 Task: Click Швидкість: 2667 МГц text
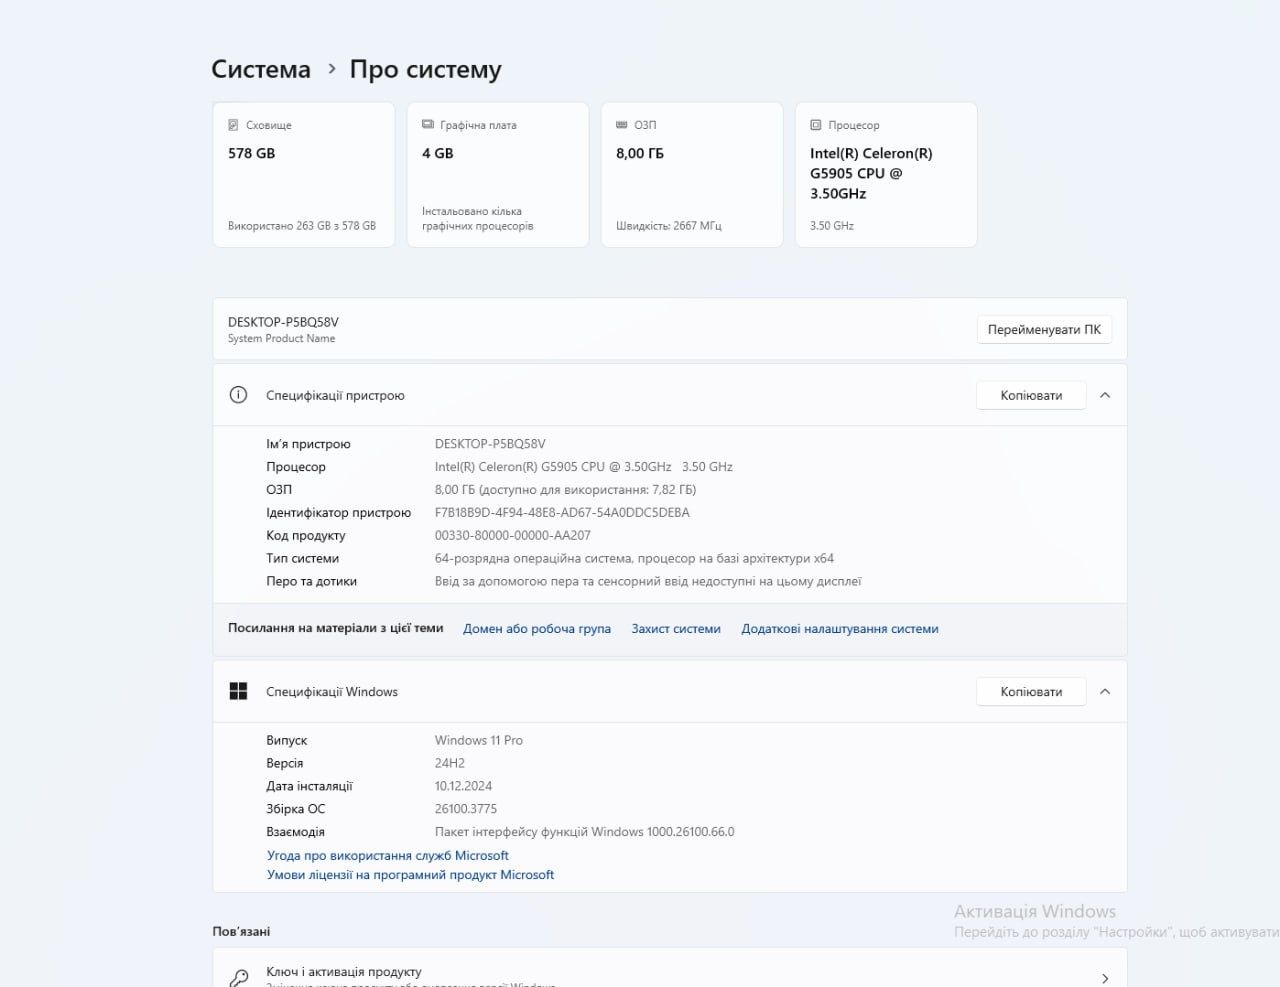(x=668, y=226)
